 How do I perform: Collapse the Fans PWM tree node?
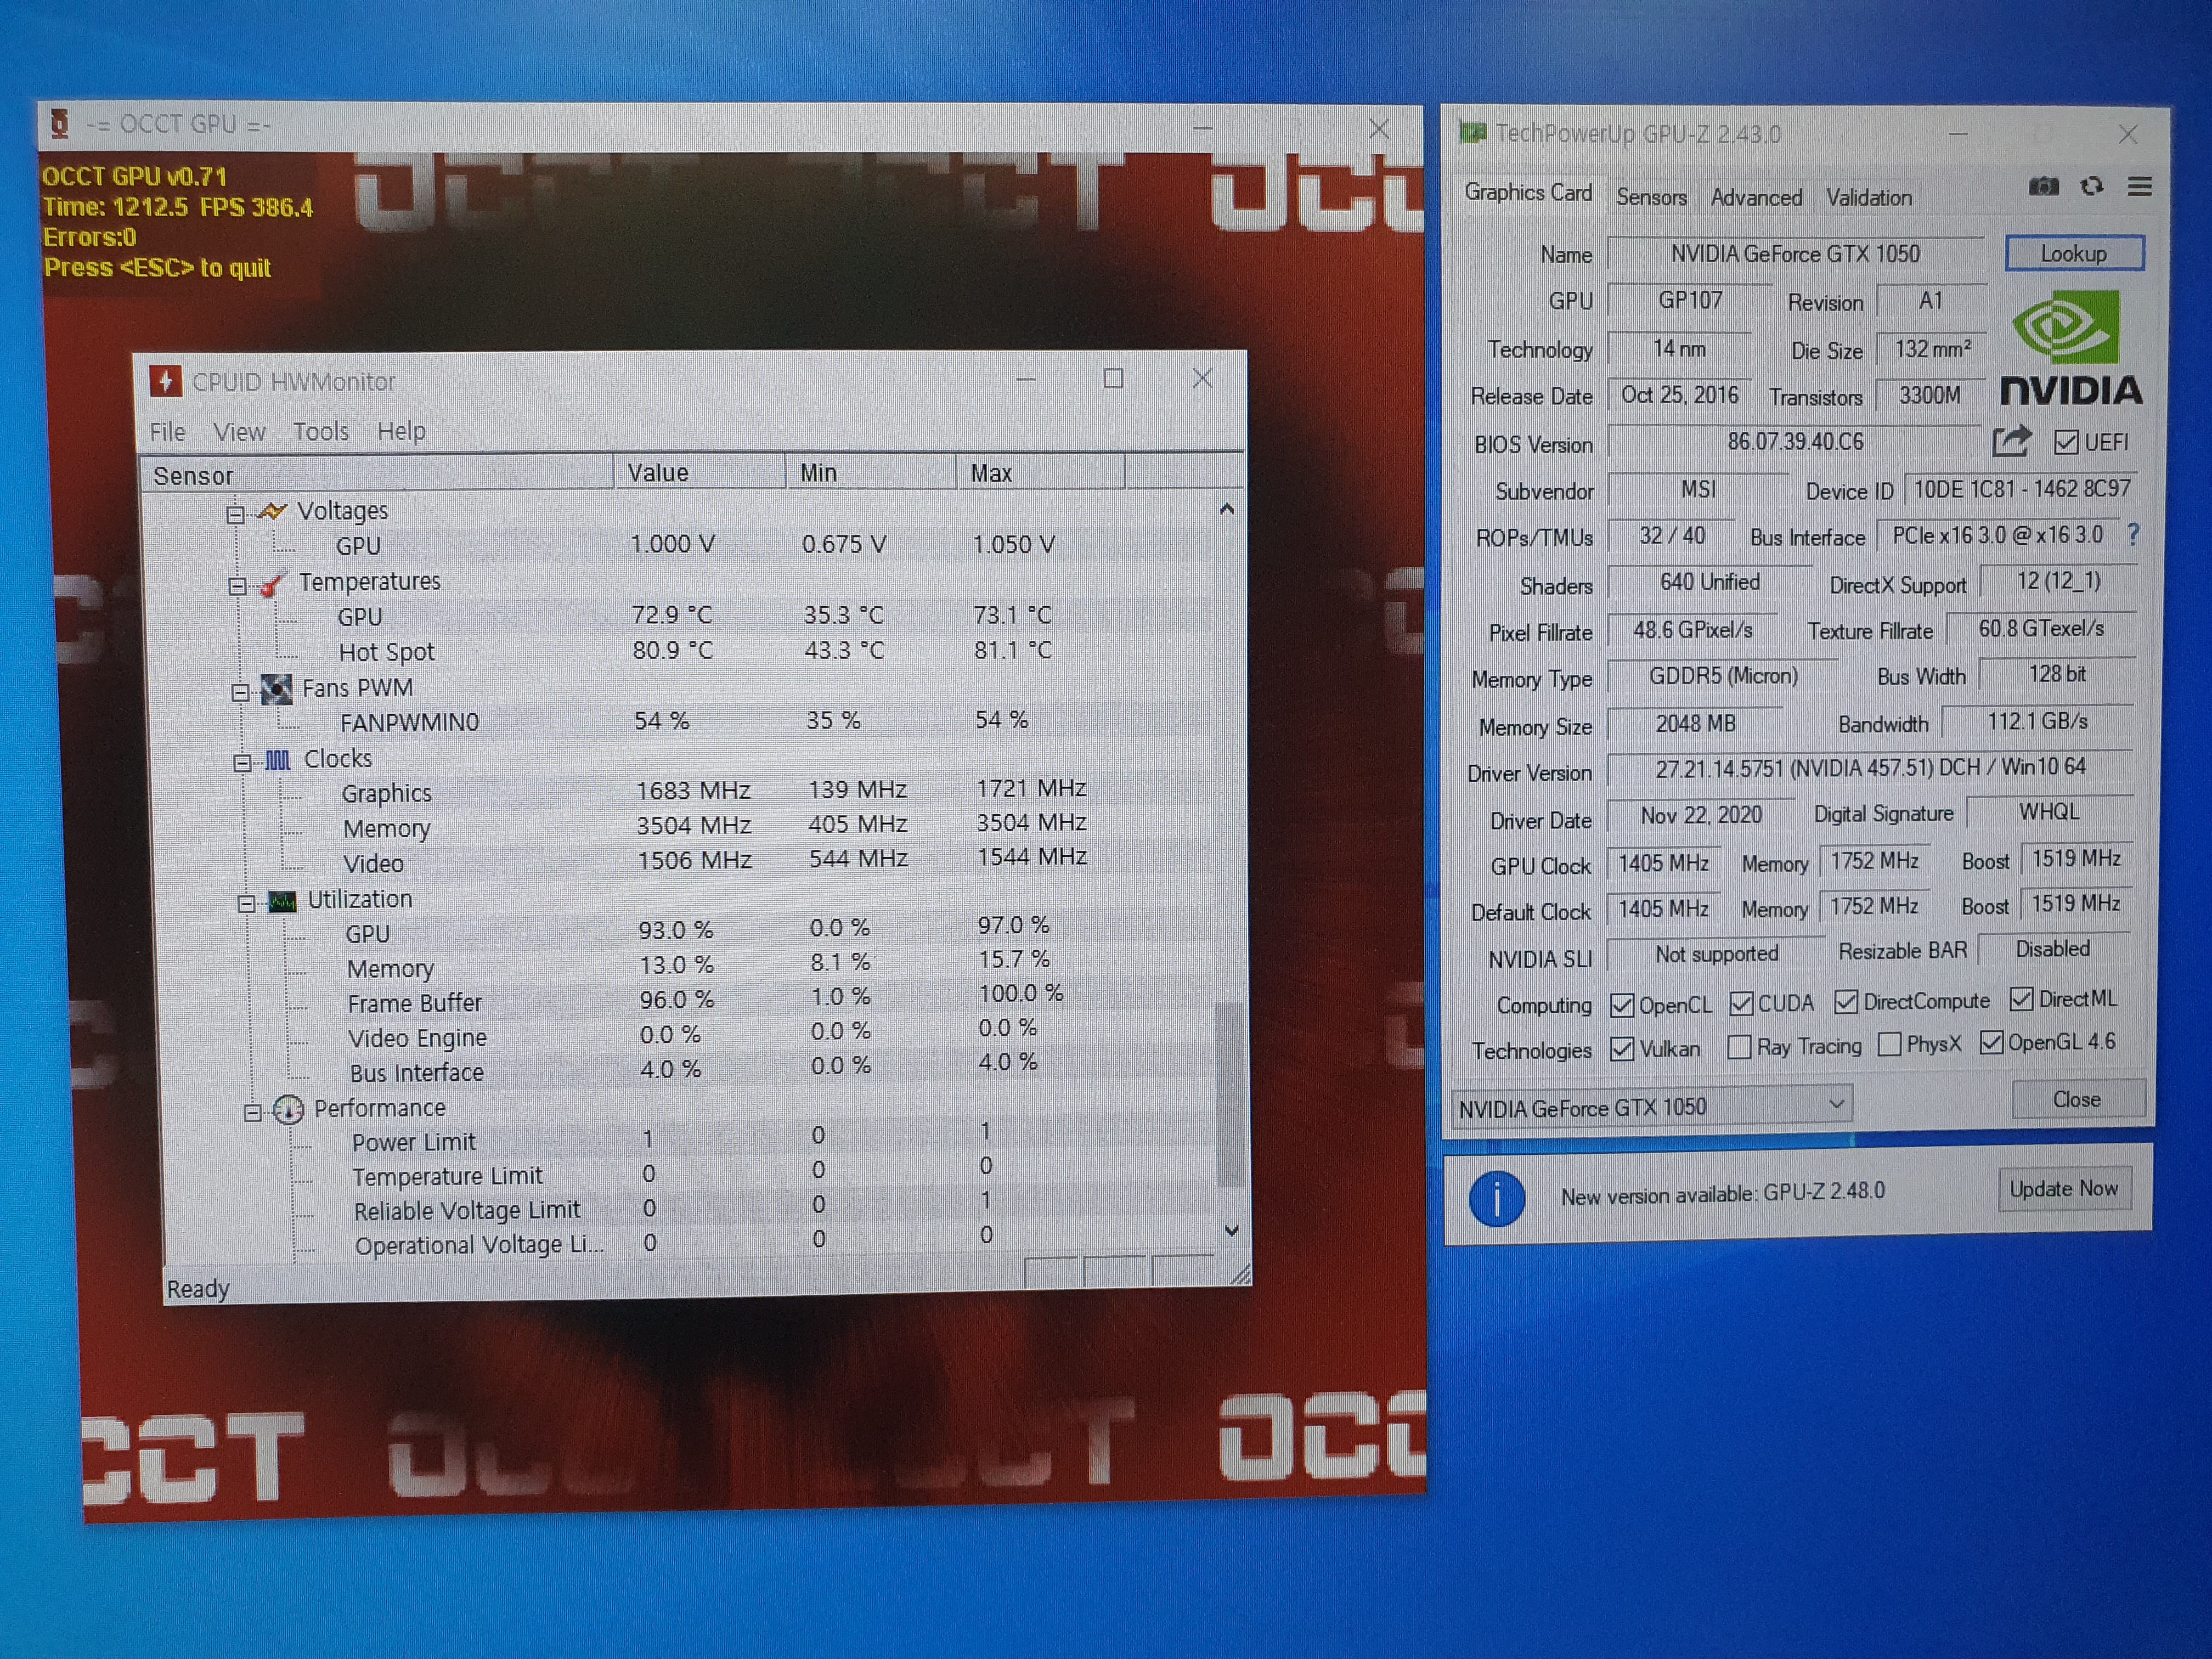[x=240, y=692]
